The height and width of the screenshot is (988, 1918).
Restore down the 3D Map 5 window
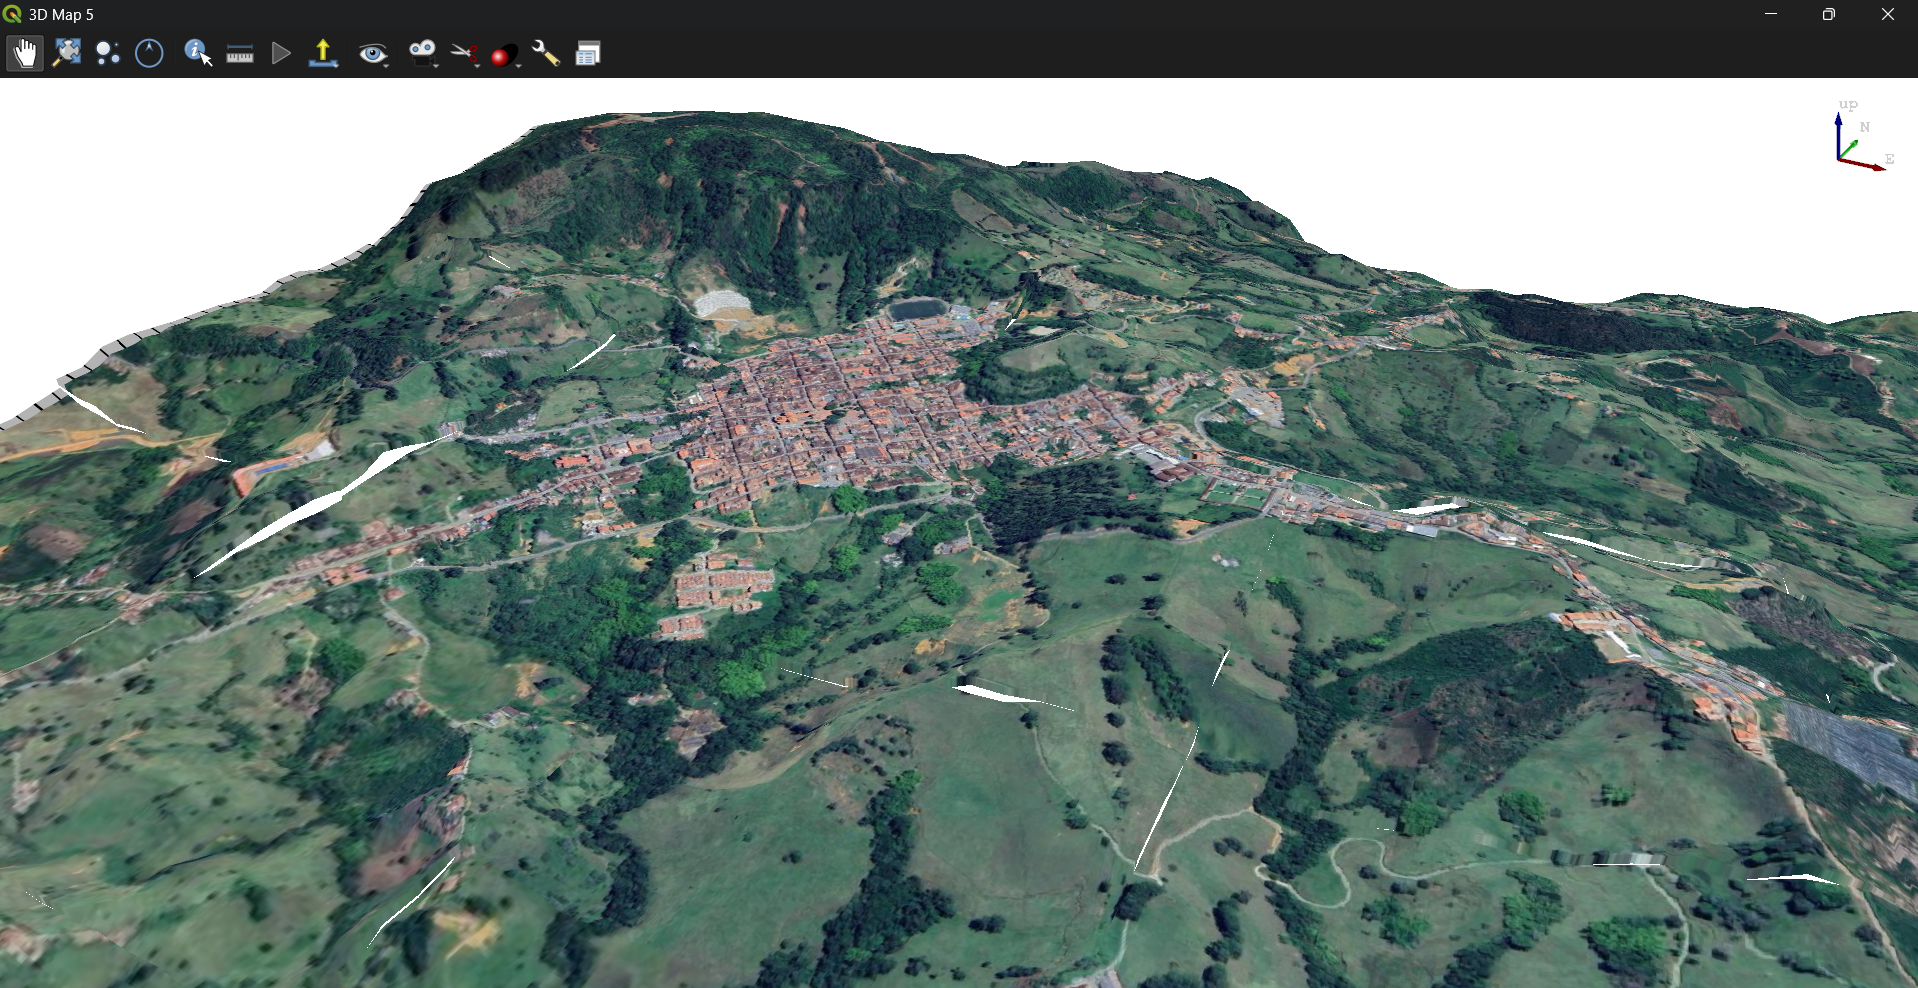click(x=1829, y=14)
